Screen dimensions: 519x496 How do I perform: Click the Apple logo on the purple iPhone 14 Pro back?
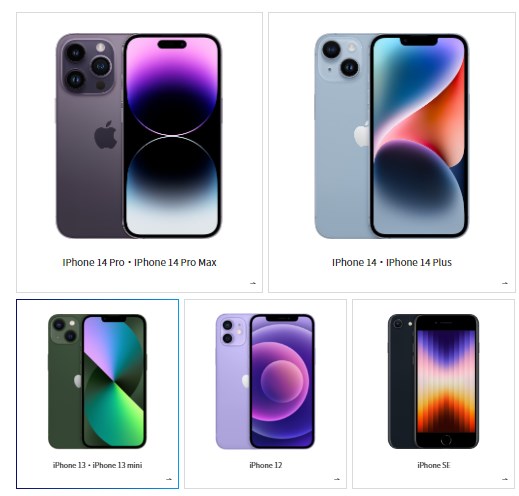point(106,135)
